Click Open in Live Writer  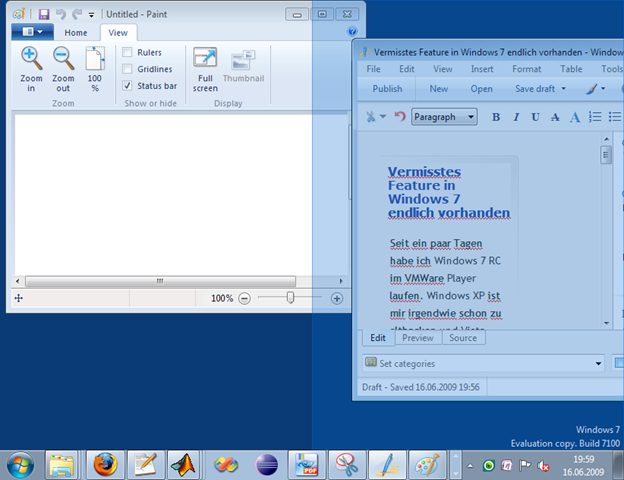[482, 88]
